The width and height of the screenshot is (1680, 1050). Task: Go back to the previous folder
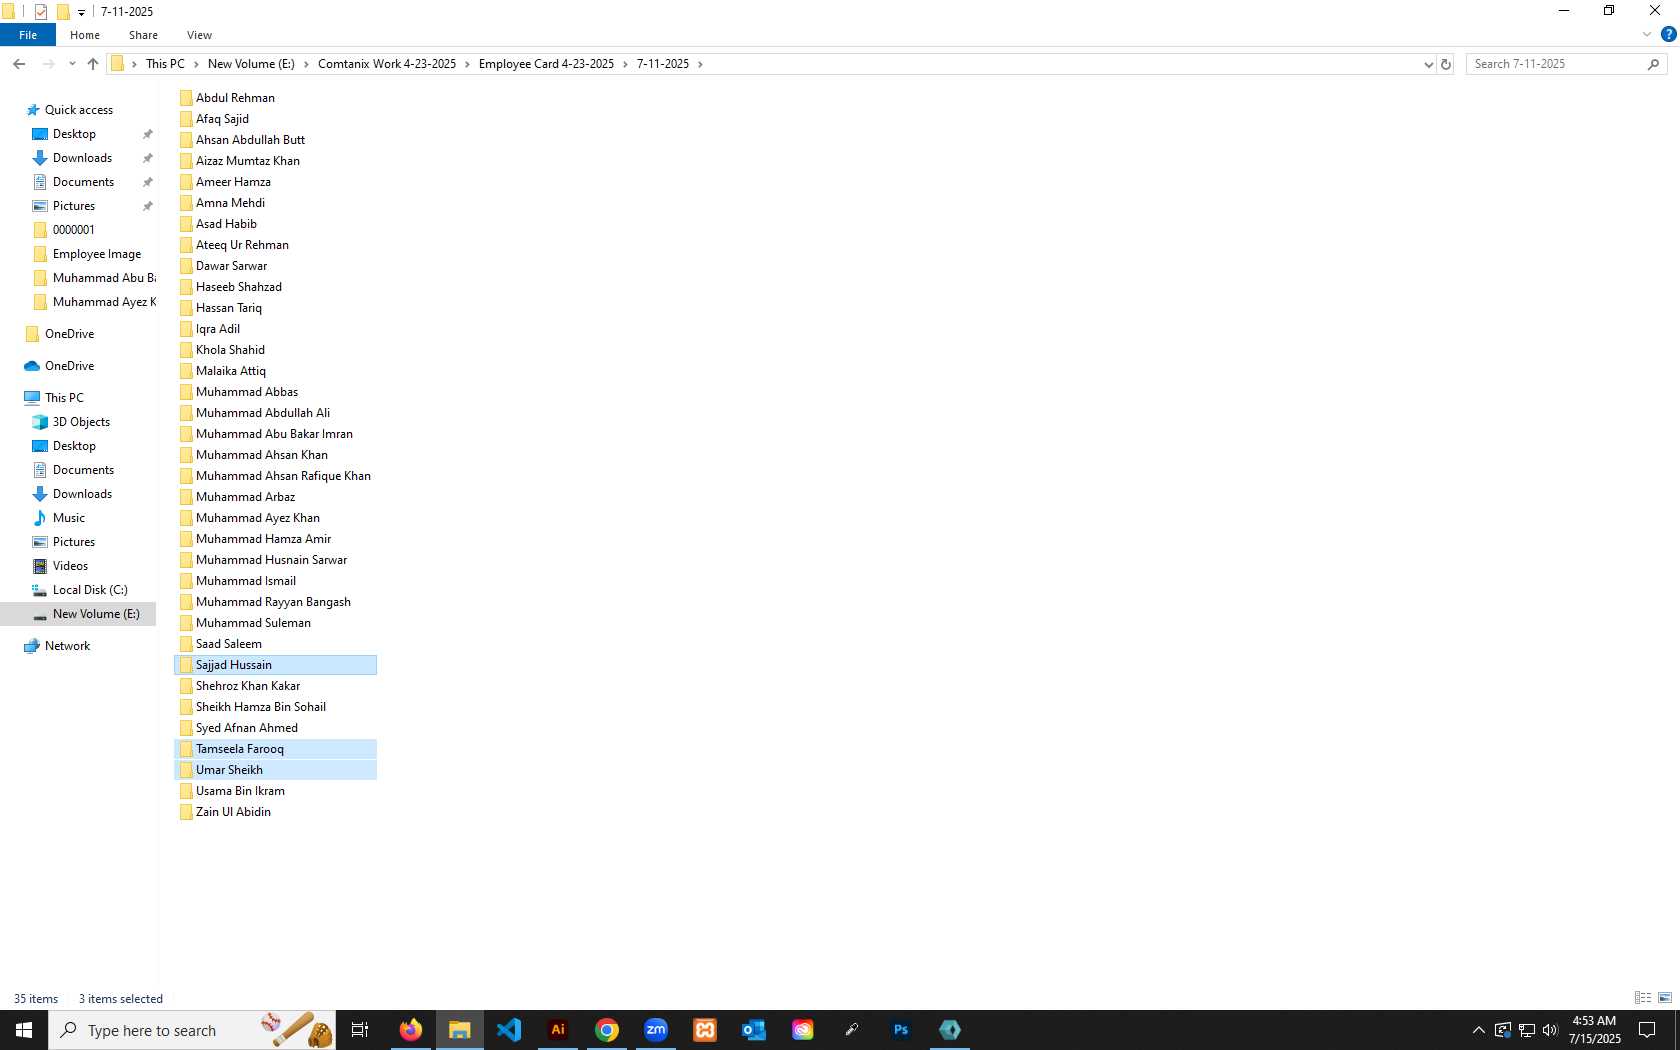(x=19, y=64)
